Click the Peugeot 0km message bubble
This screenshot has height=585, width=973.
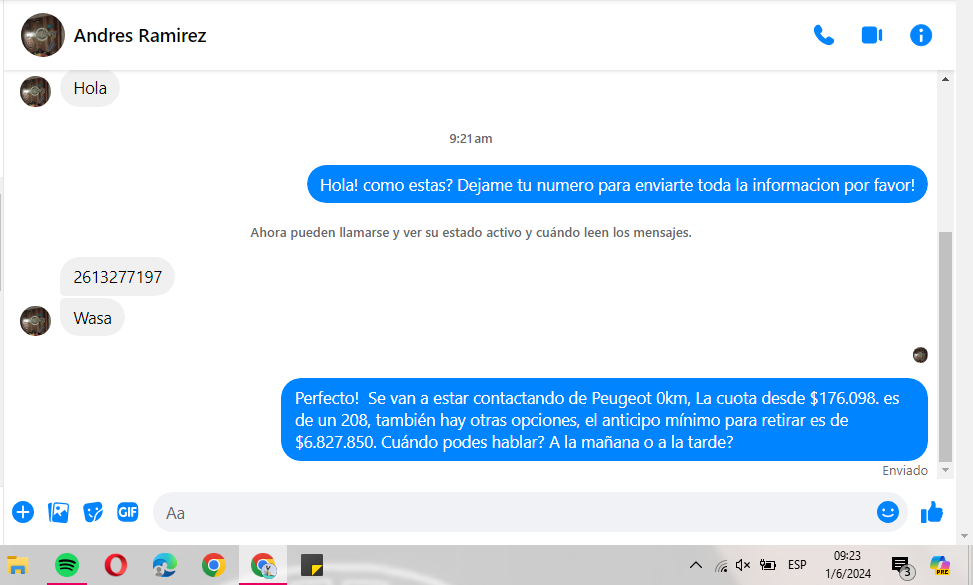tap(604, 420)
